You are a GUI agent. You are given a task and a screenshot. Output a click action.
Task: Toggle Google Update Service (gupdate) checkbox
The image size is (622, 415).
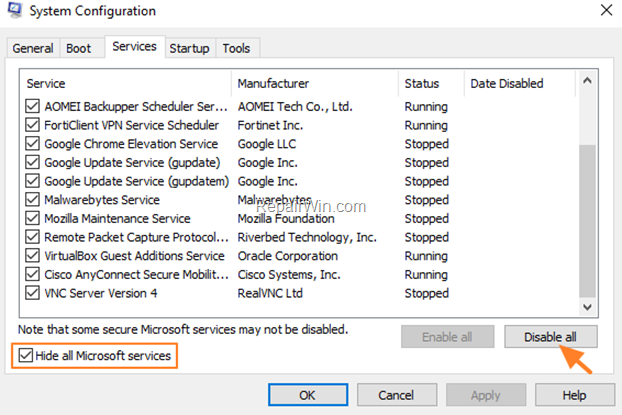[32, 162]
